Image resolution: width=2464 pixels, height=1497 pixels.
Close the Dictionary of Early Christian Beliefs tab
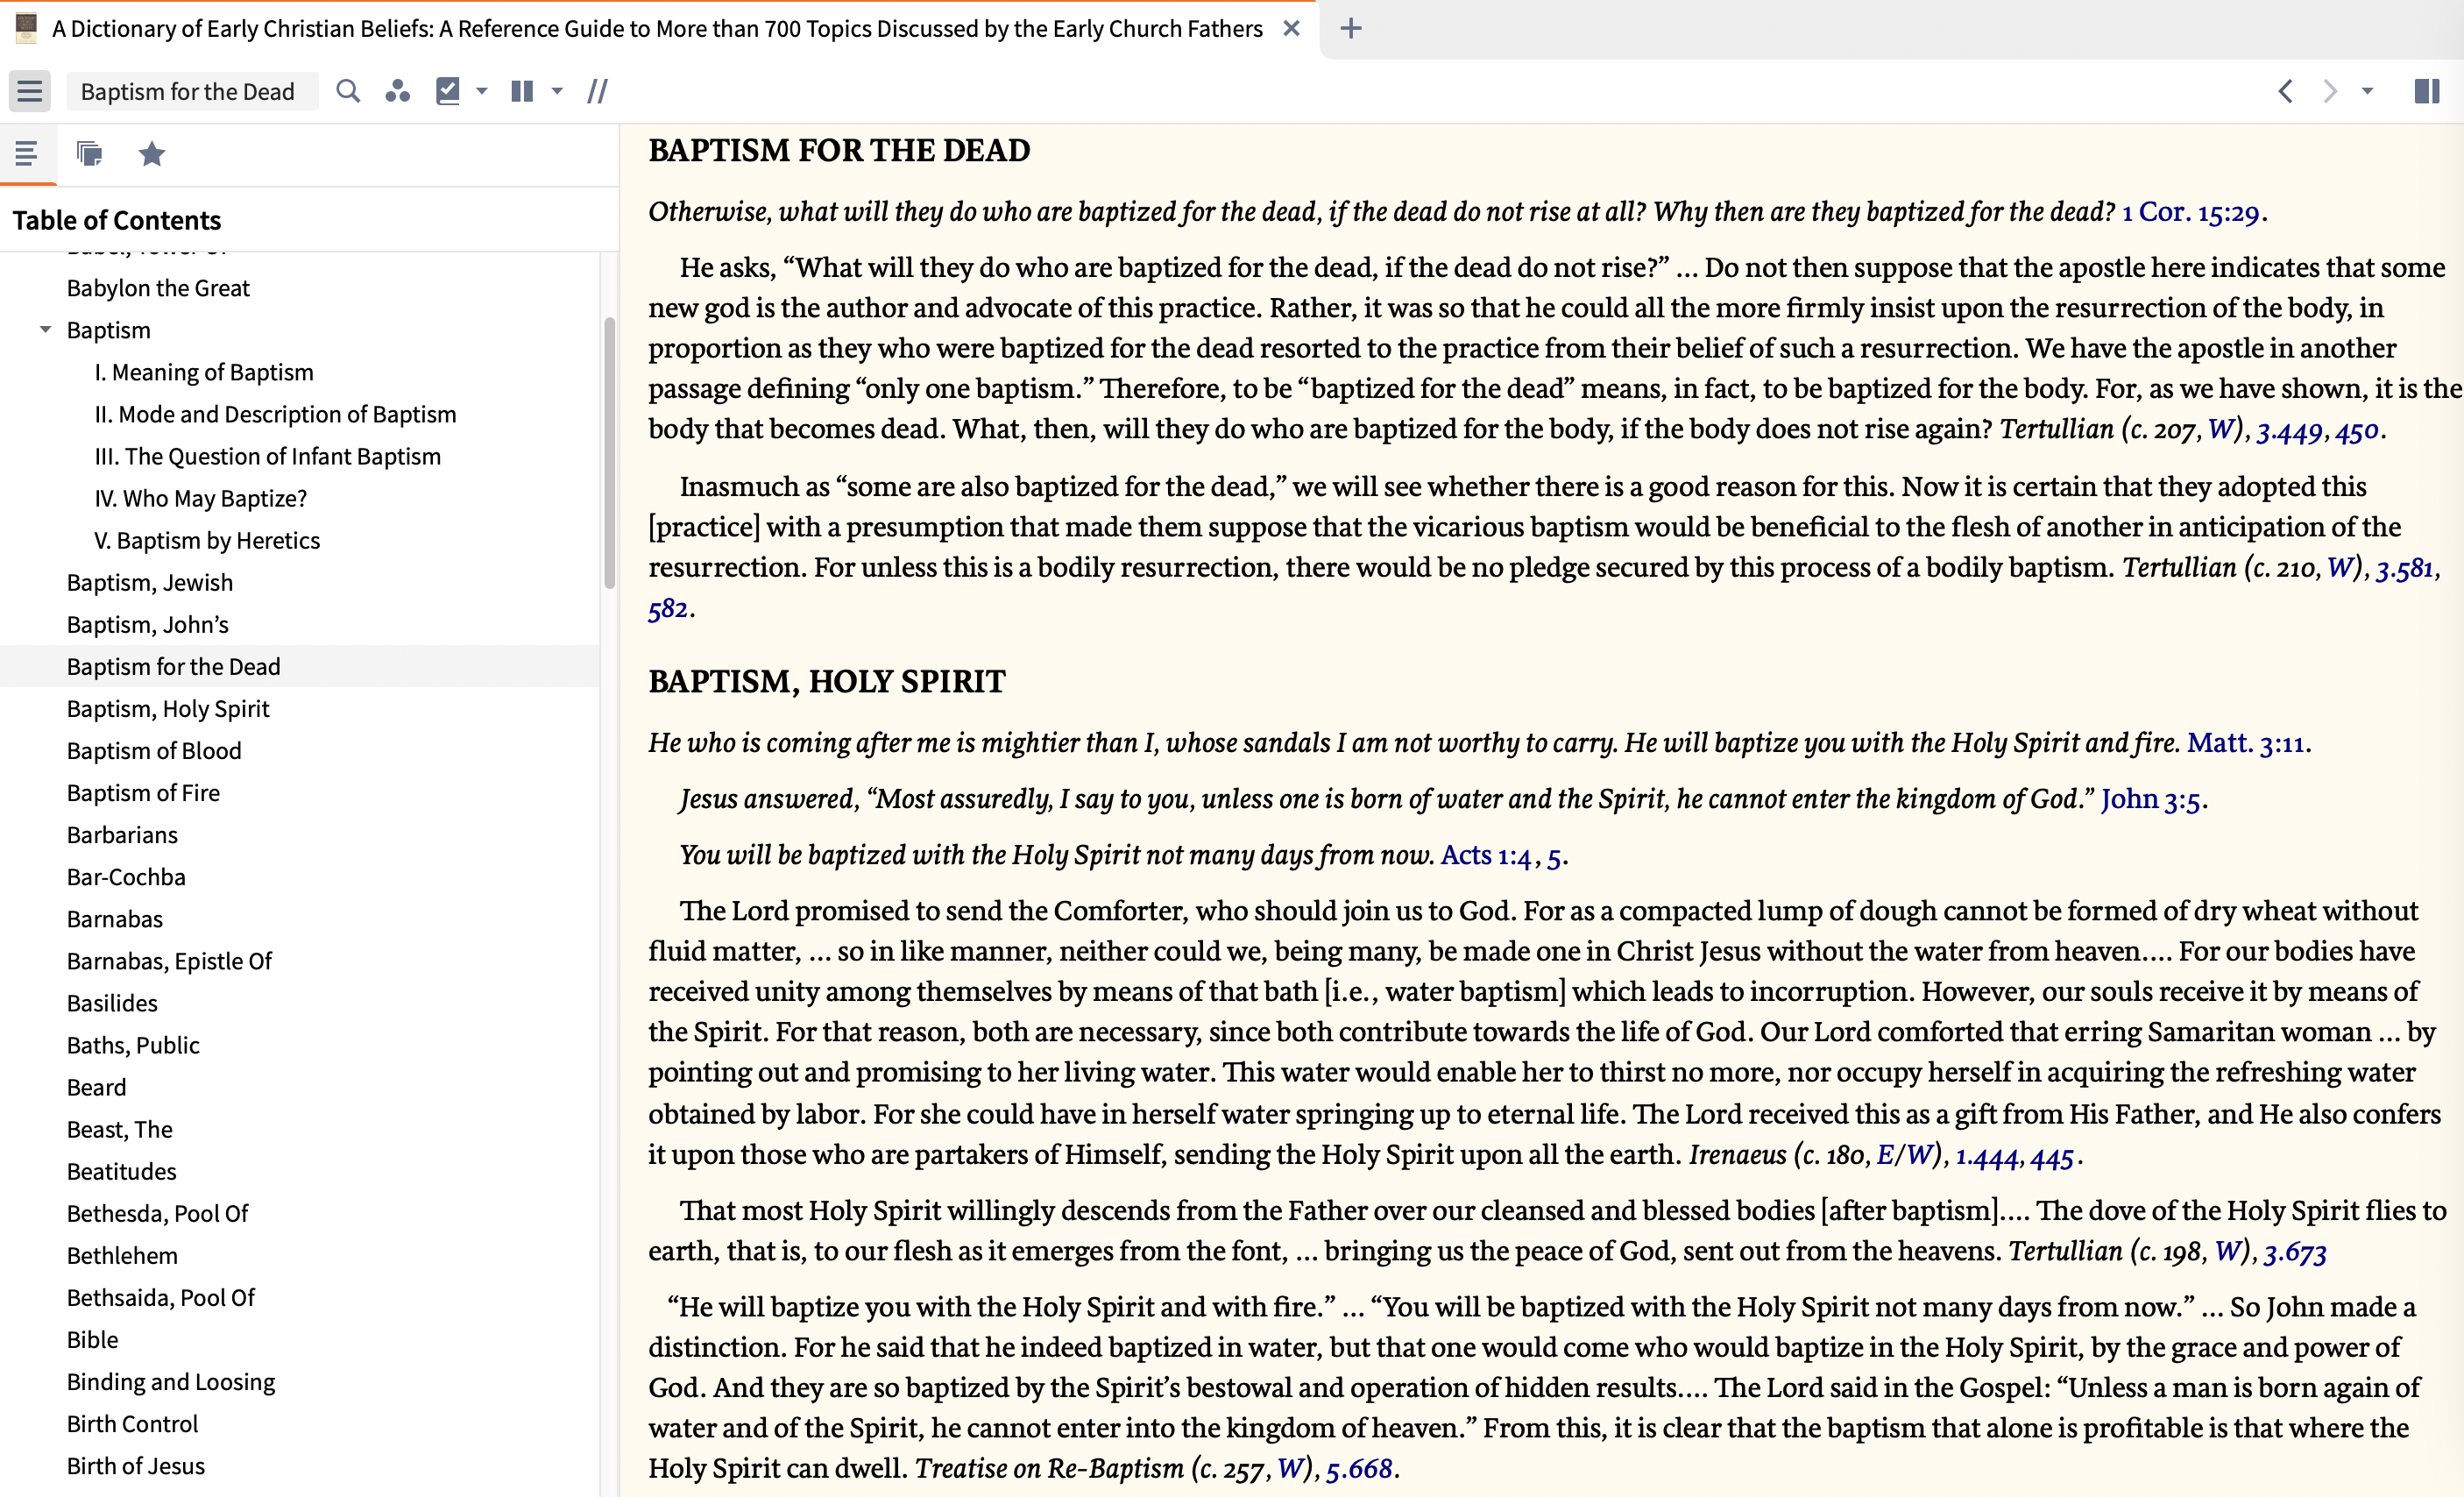tap(1292, 28)
